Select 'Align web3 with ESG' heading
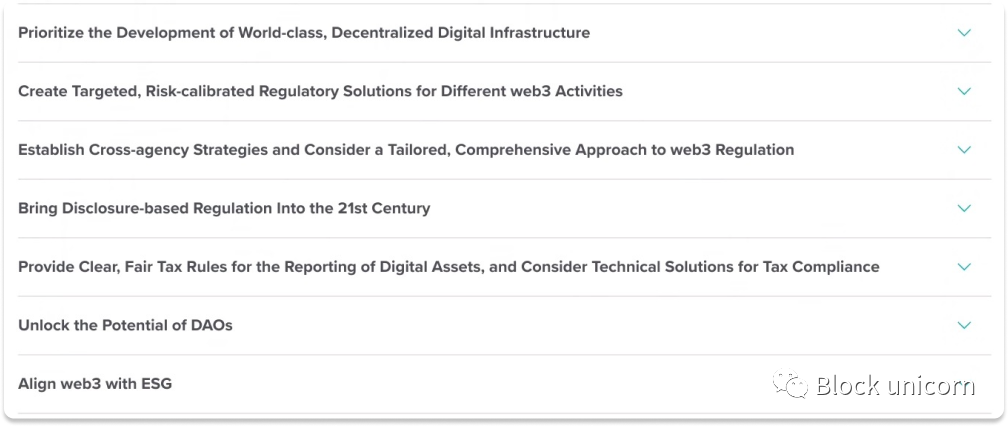1008x427 pixels. pyautogui.click(x=95, y=384)
